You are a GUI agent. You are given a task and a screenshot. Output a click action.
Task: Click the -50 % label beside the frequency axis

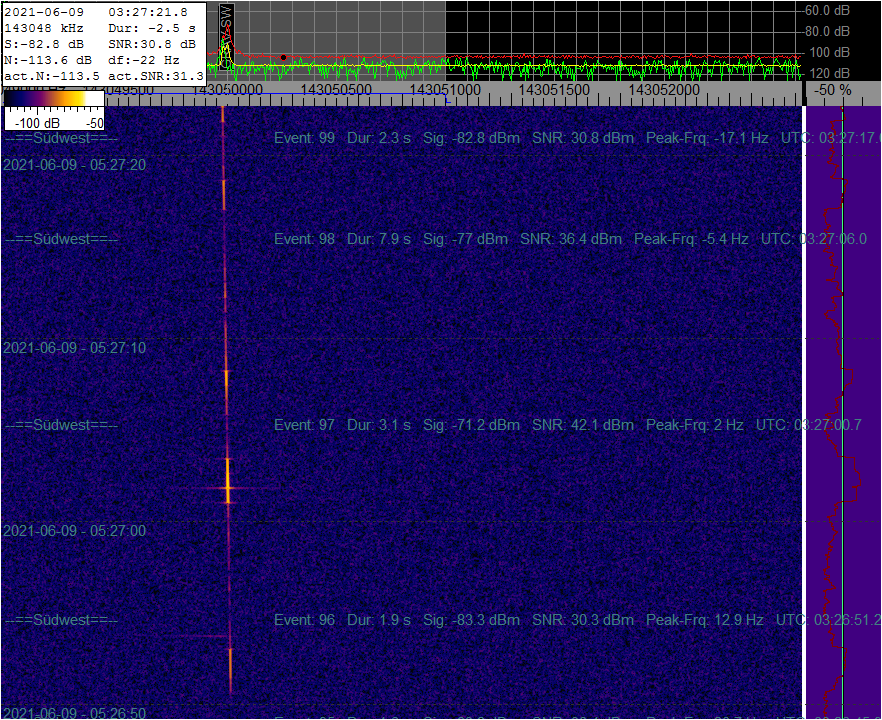(x=832, y=90)
